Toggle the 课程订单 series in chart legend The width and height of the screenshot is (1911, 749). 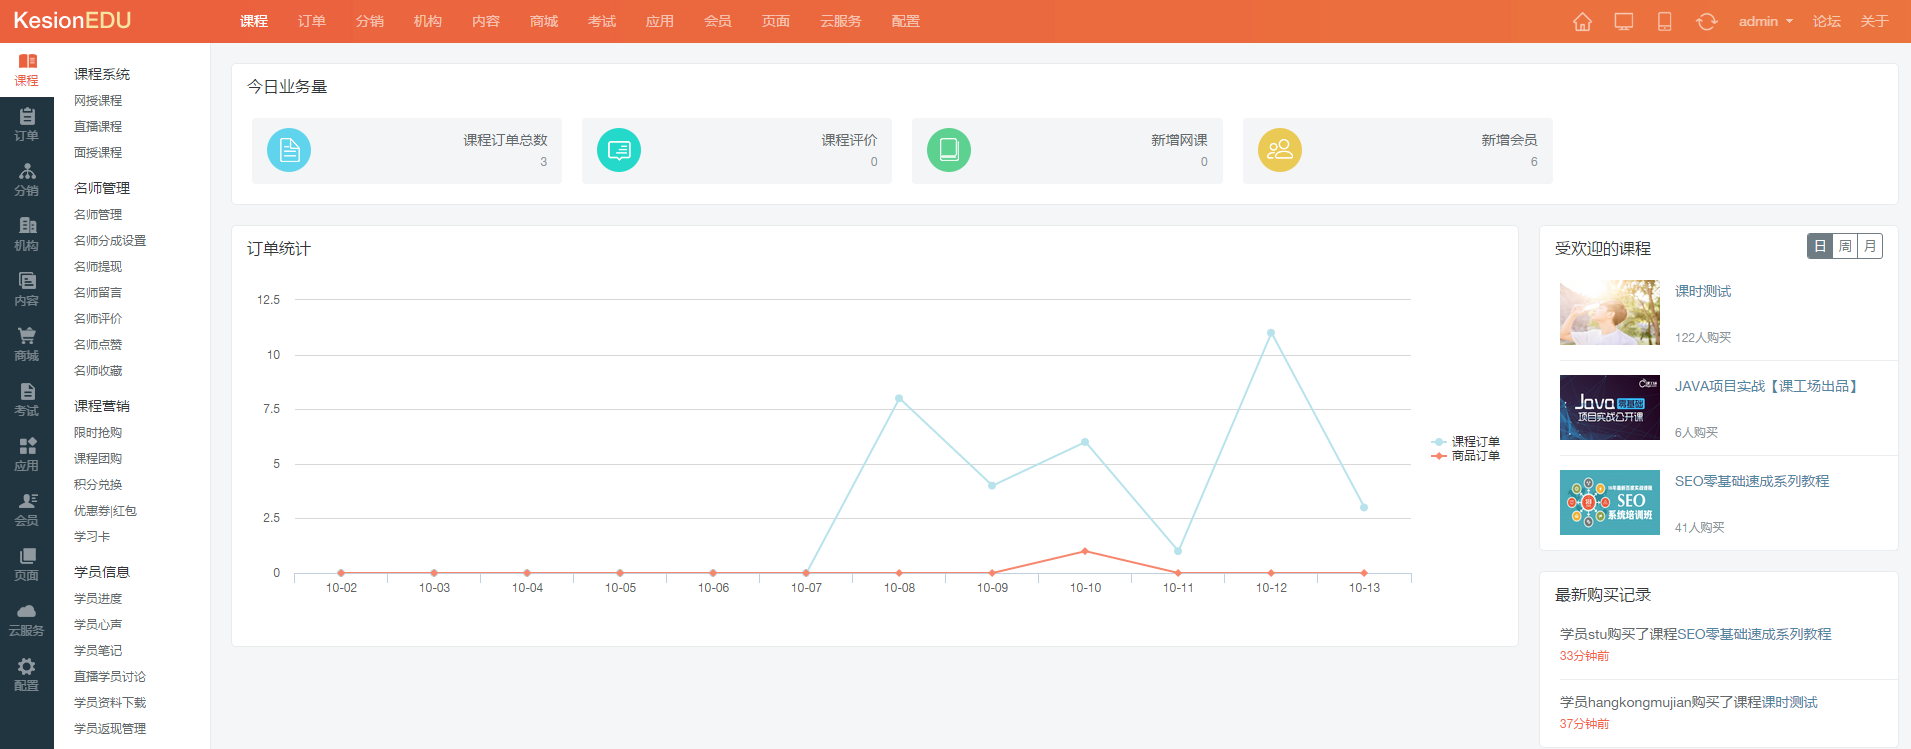[x=1466, y=442]
